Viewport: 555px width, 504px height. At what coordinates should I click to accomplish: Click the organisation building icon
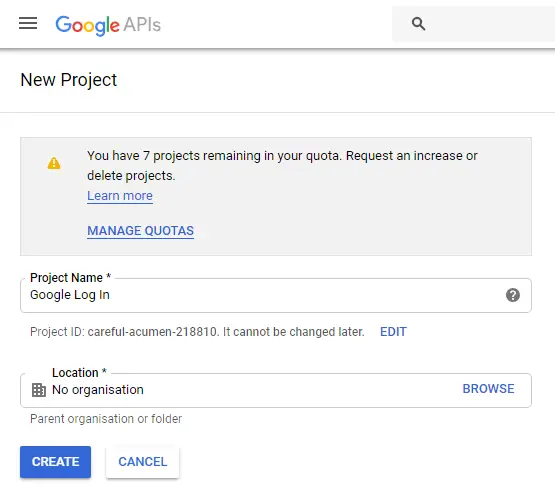click(x=39, y=390)
